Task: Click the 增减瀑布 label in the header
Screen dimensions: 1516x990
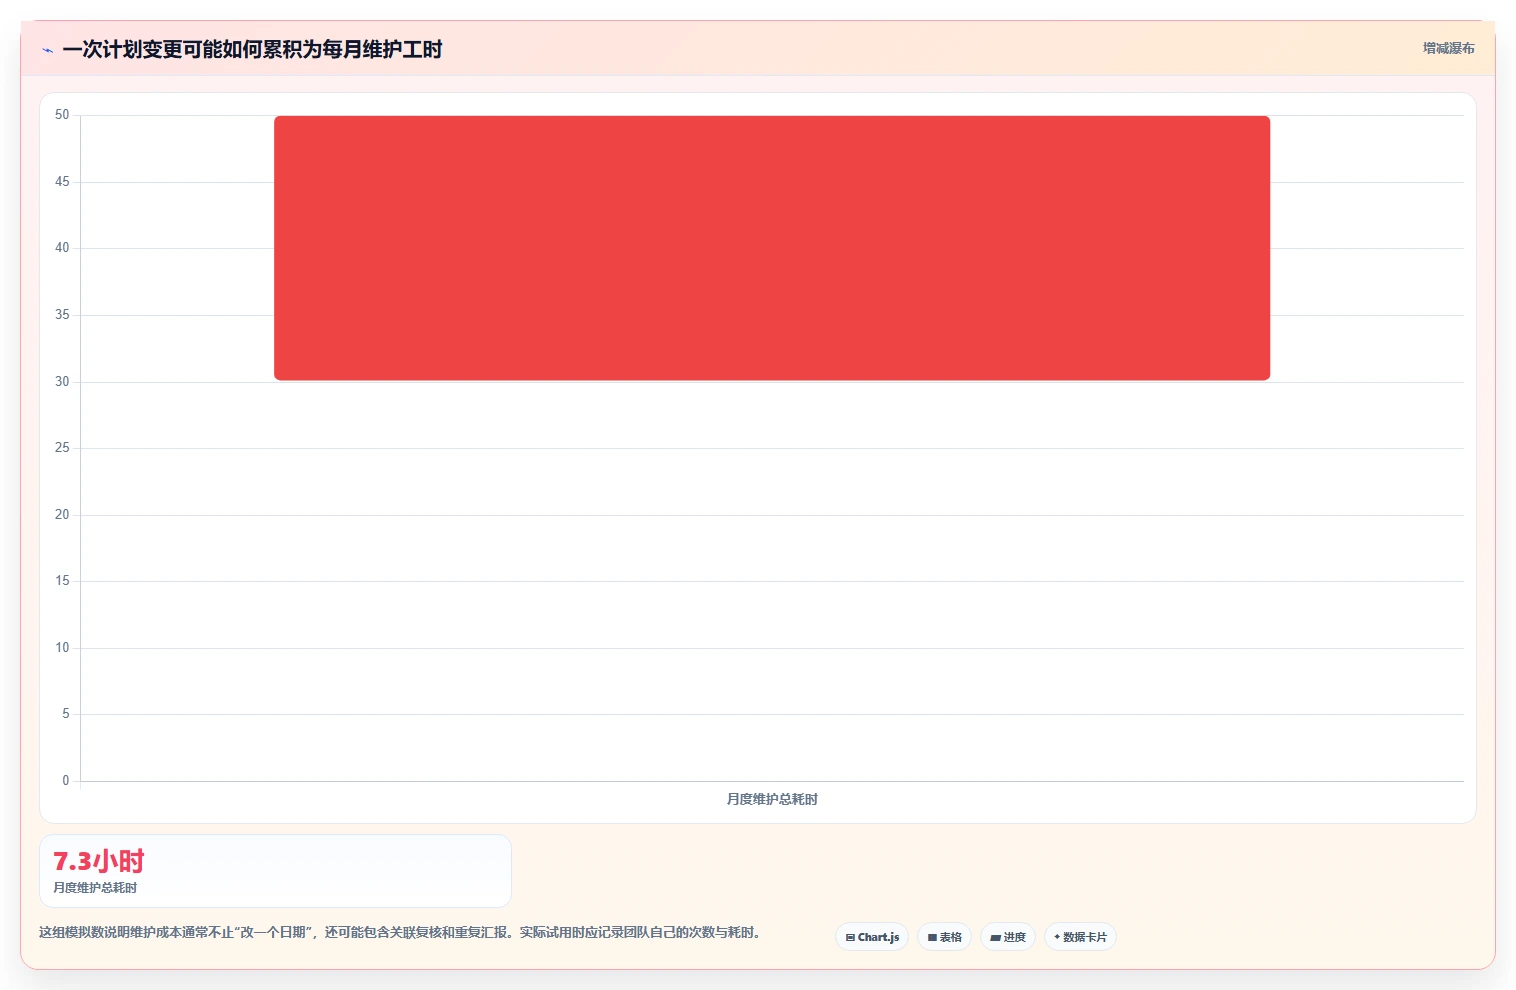Action: (x=1448, y=48)
